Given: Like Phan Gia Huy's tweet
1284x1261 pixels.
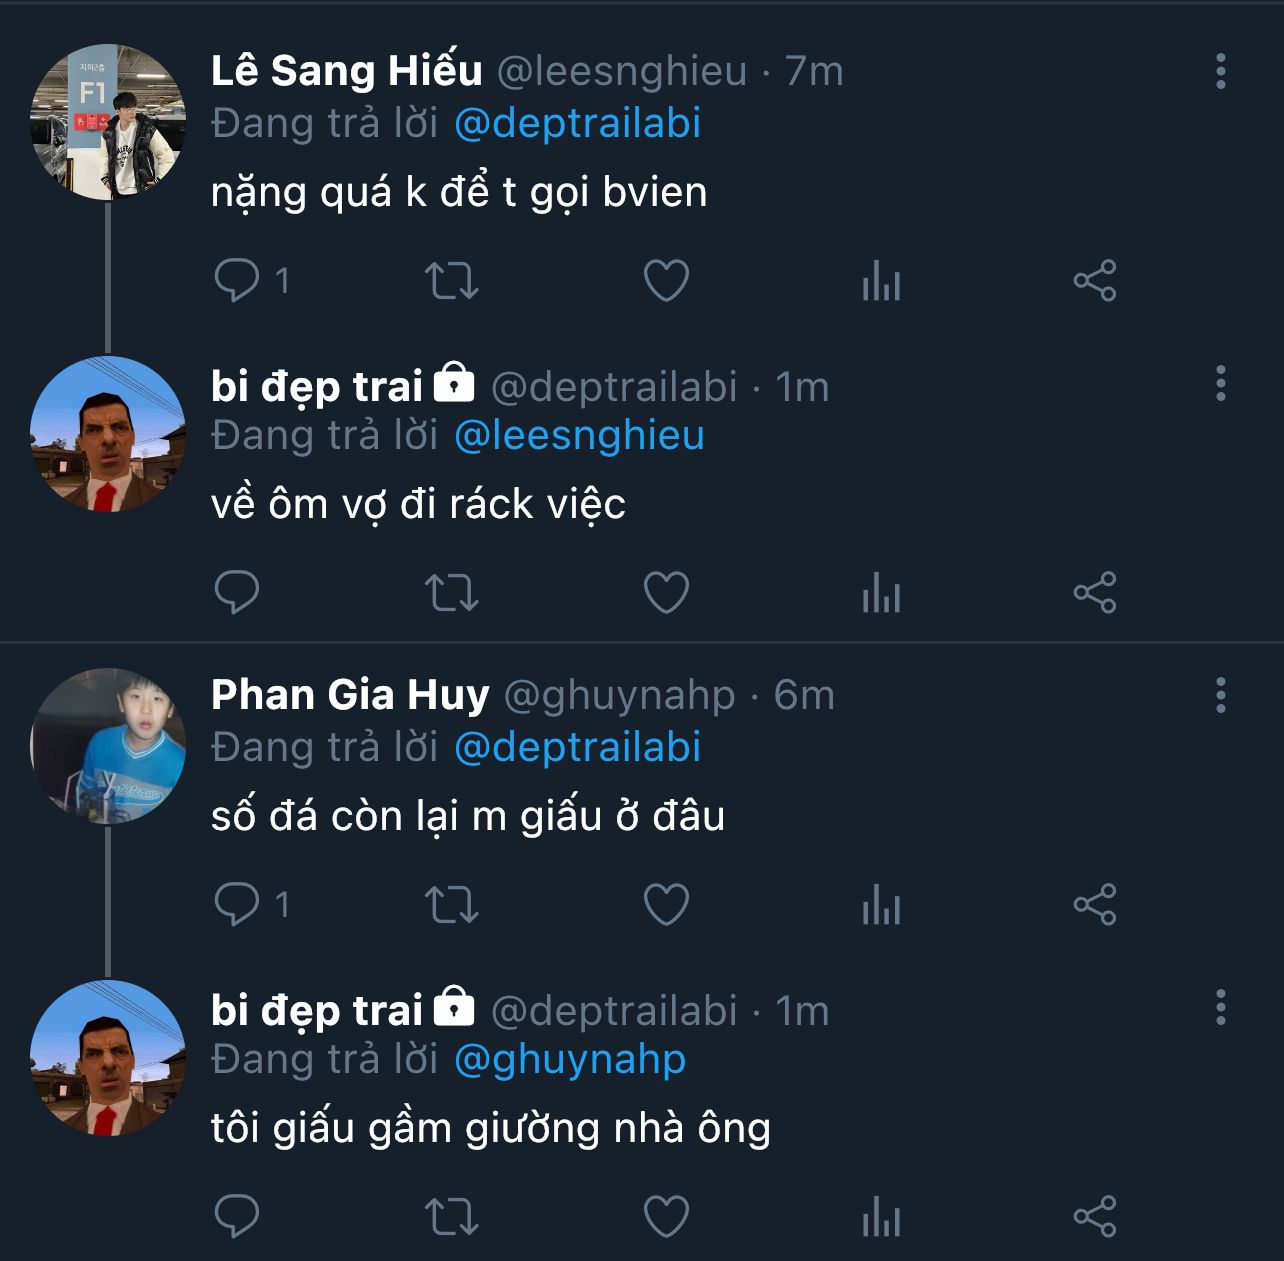Looking at the screenshot, I should pyautogui.click(x=666, y=905).
